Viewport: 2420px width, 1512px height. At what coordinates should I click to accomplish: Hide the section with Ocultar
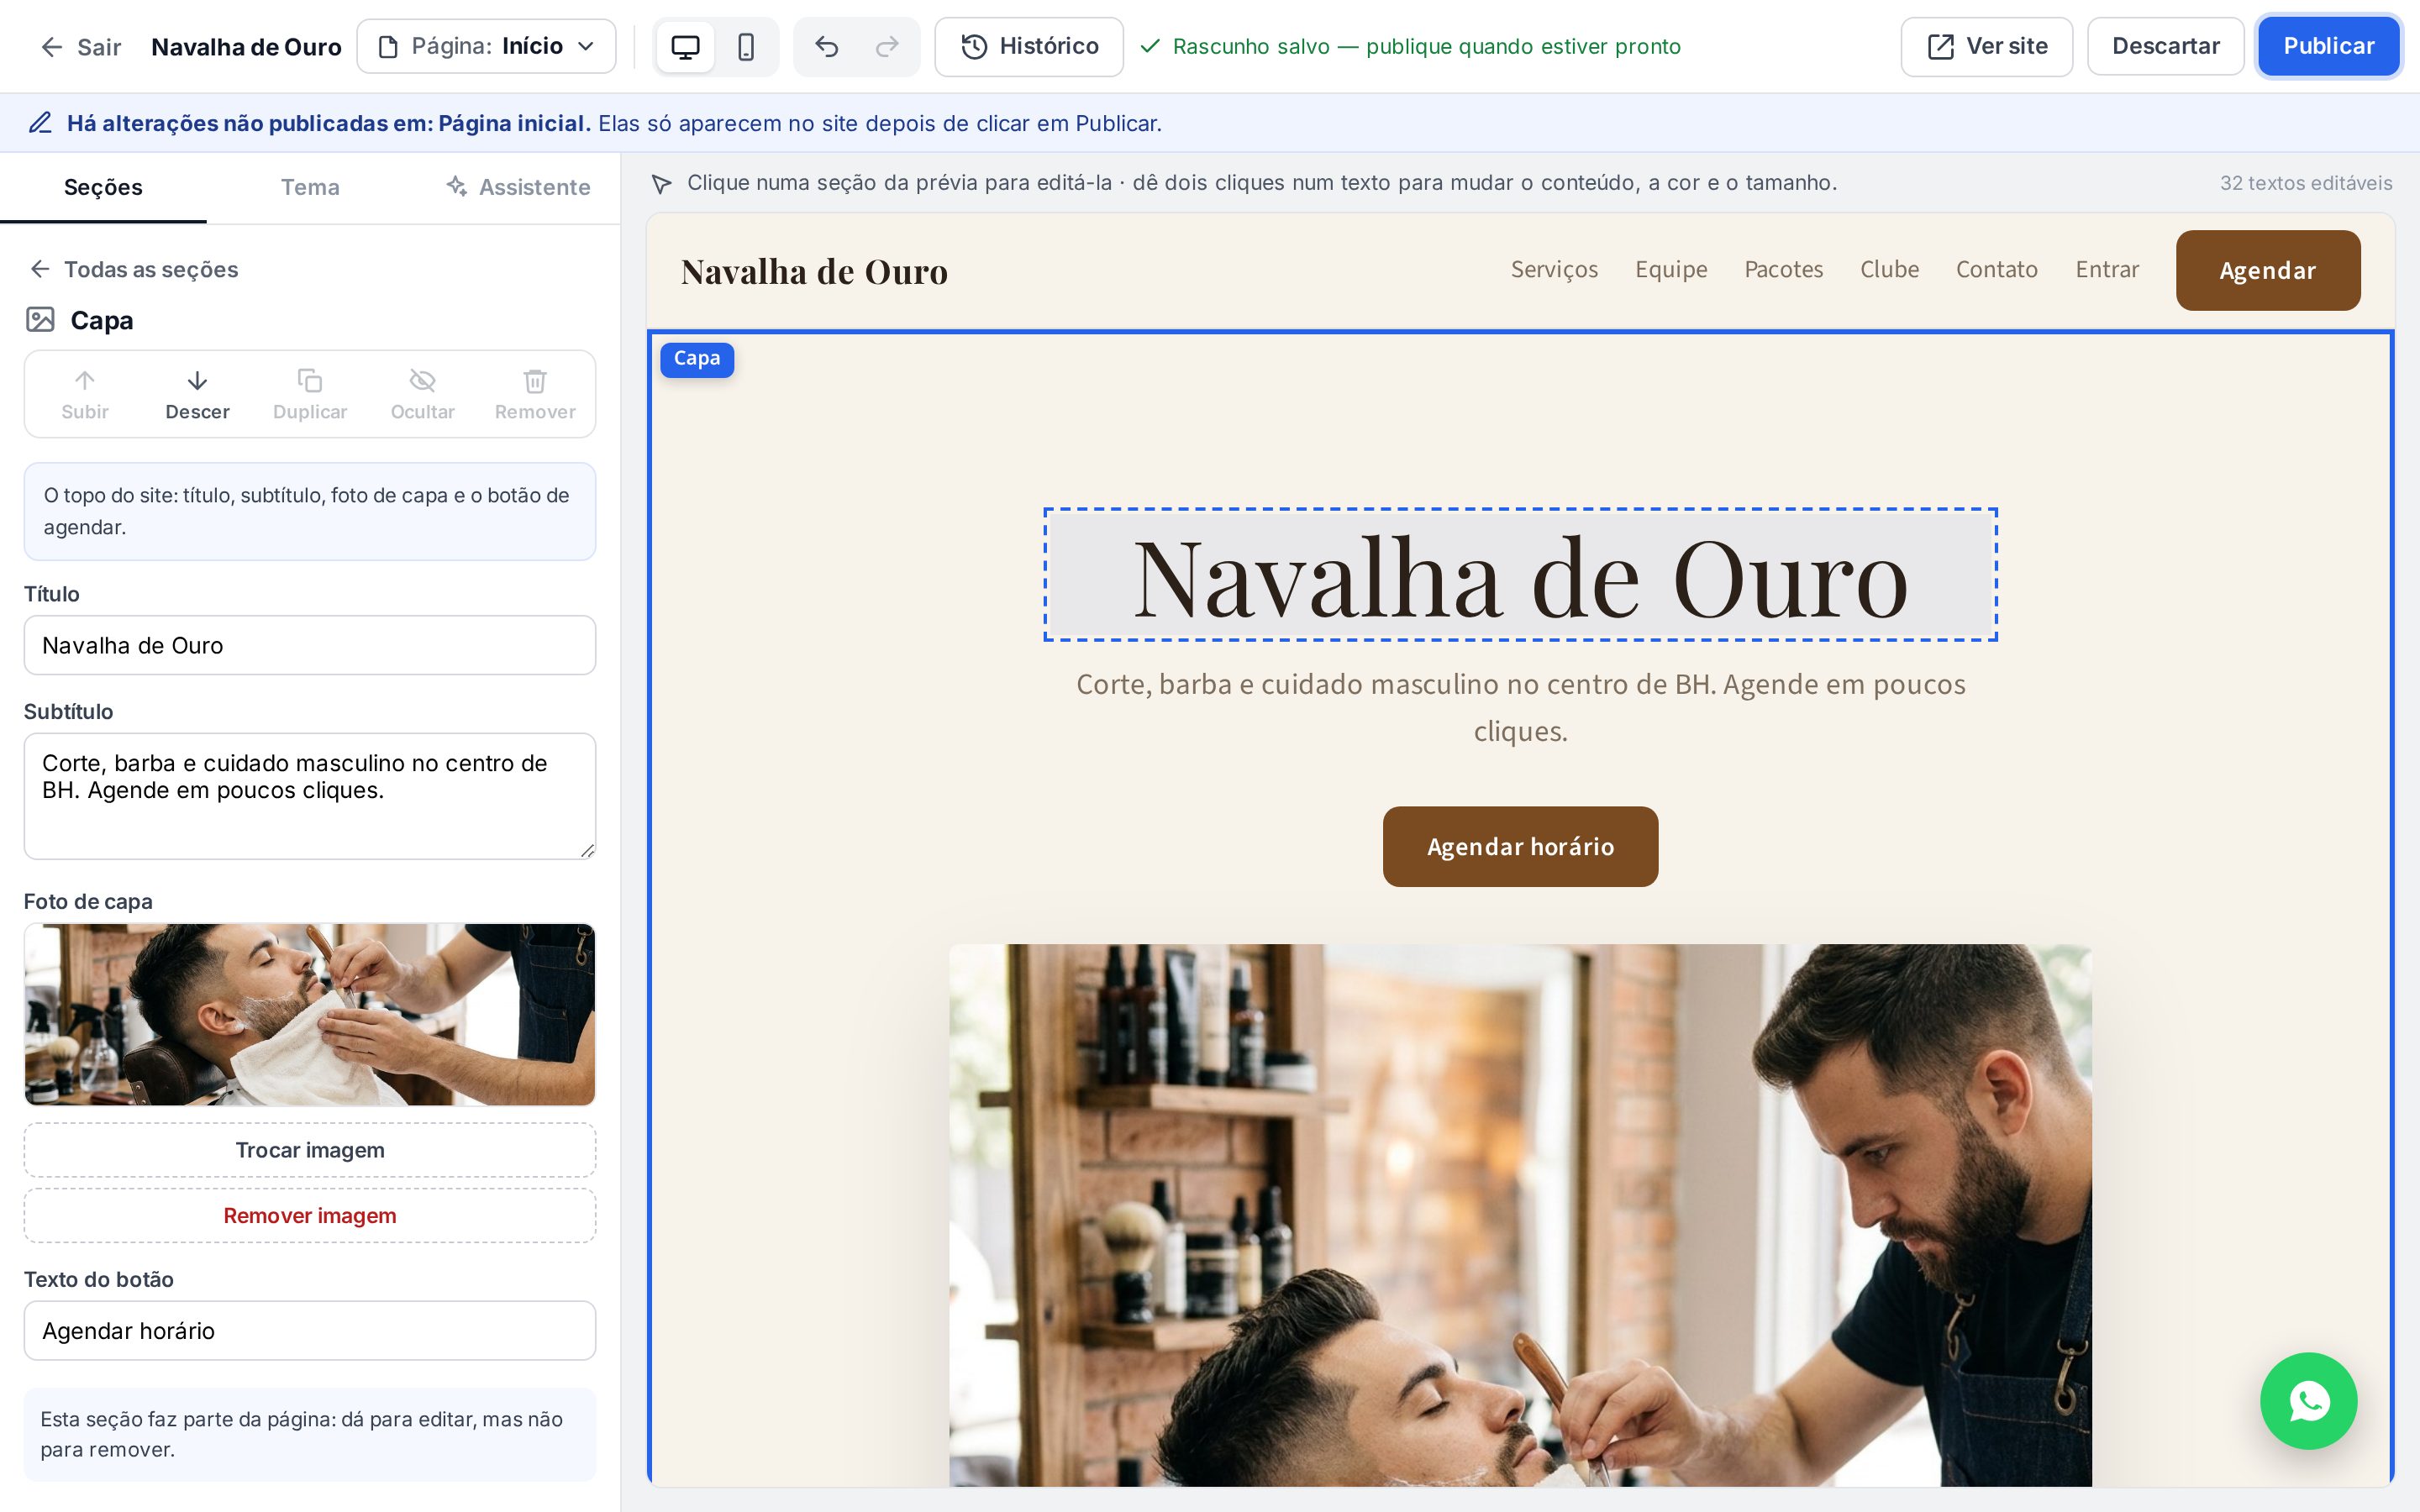pos(422,394)
